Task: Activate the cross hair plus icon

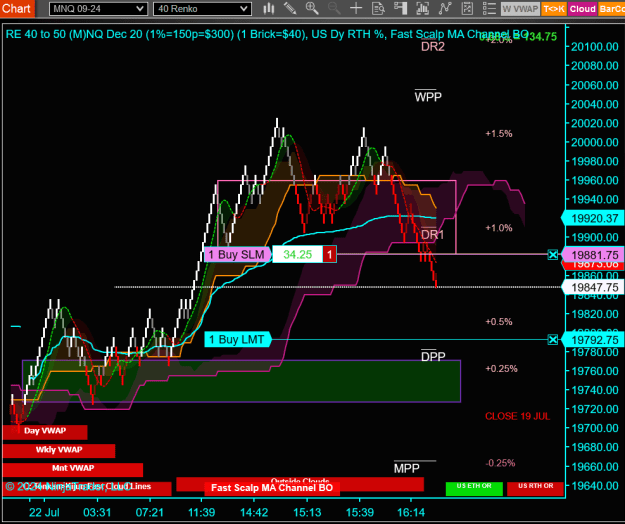Action: tap(356, 8)
